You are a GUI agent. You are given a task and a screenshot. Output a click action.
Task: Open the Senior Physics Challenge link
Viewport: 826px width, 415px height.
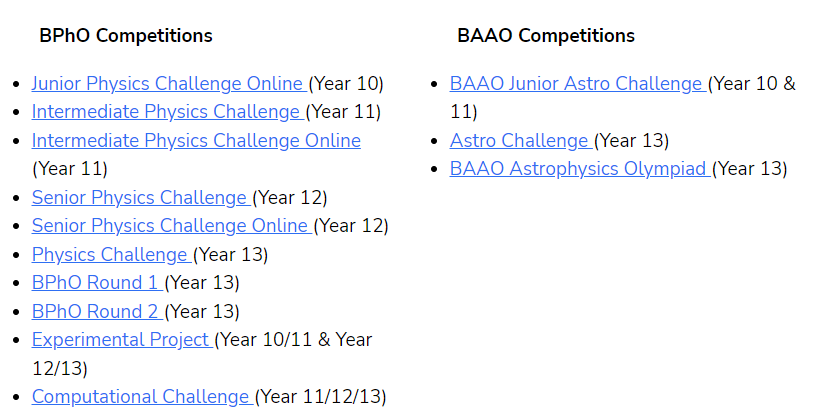pyautogui.click(x=141, y=197)
